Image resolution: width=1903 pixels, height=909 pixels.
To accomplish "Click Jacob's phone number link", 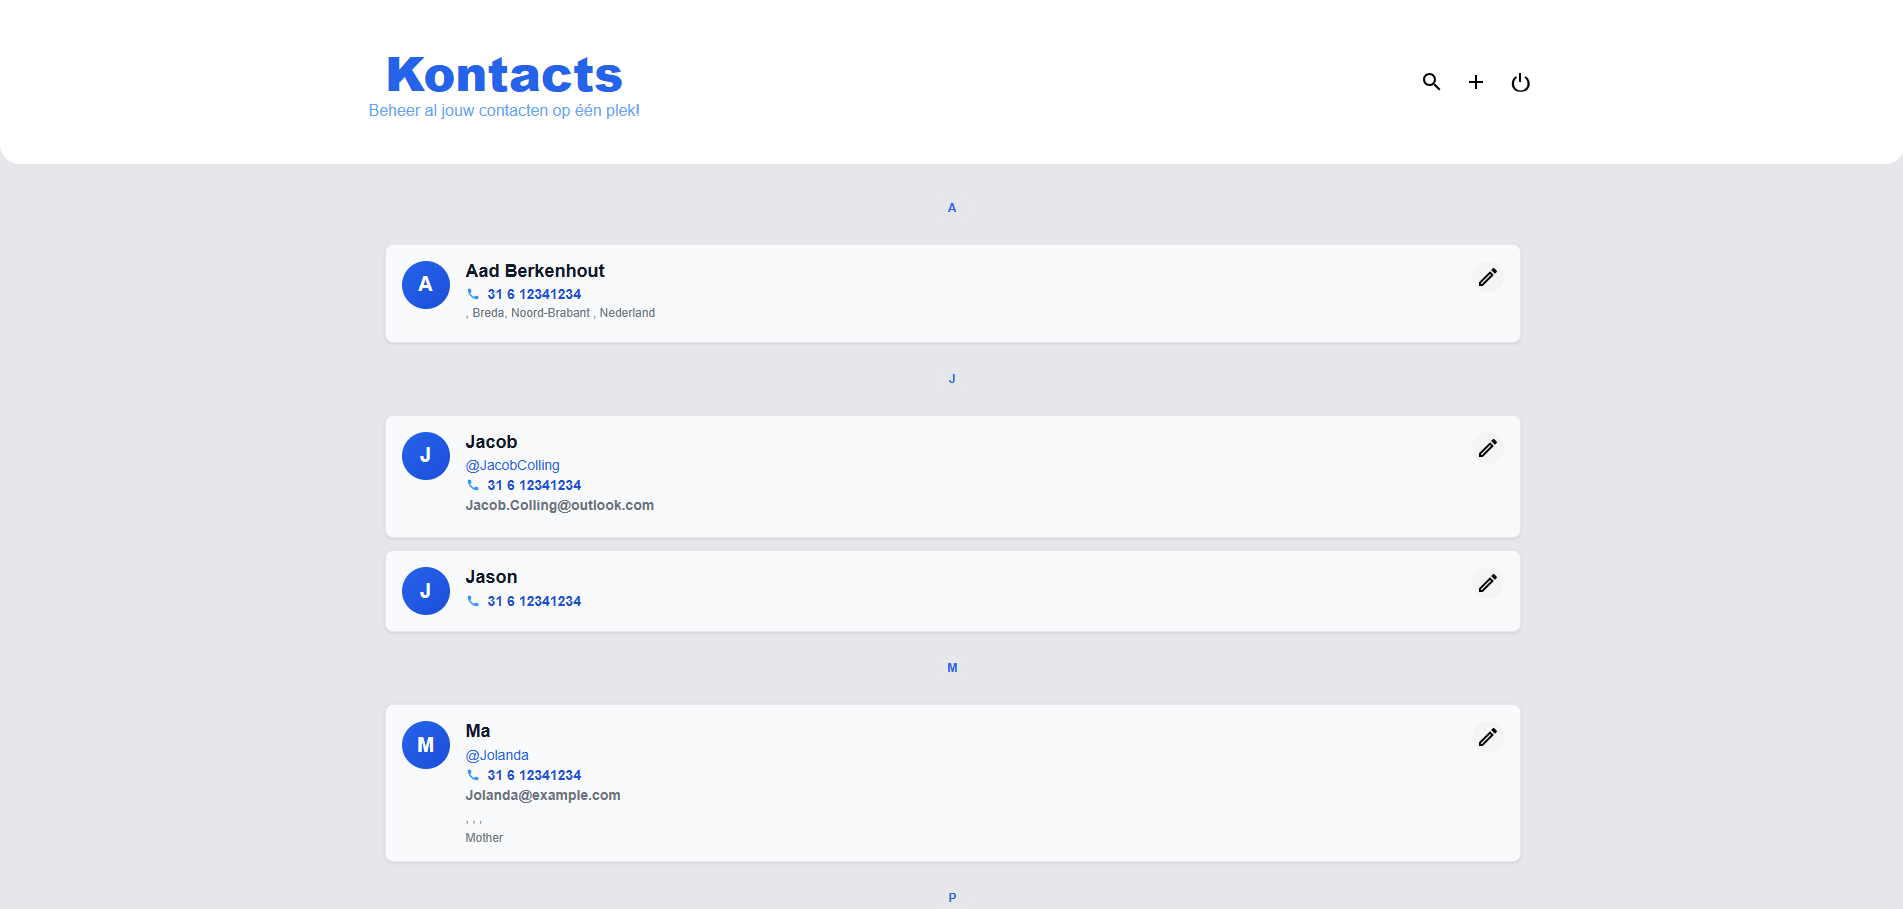I will 533,485.
